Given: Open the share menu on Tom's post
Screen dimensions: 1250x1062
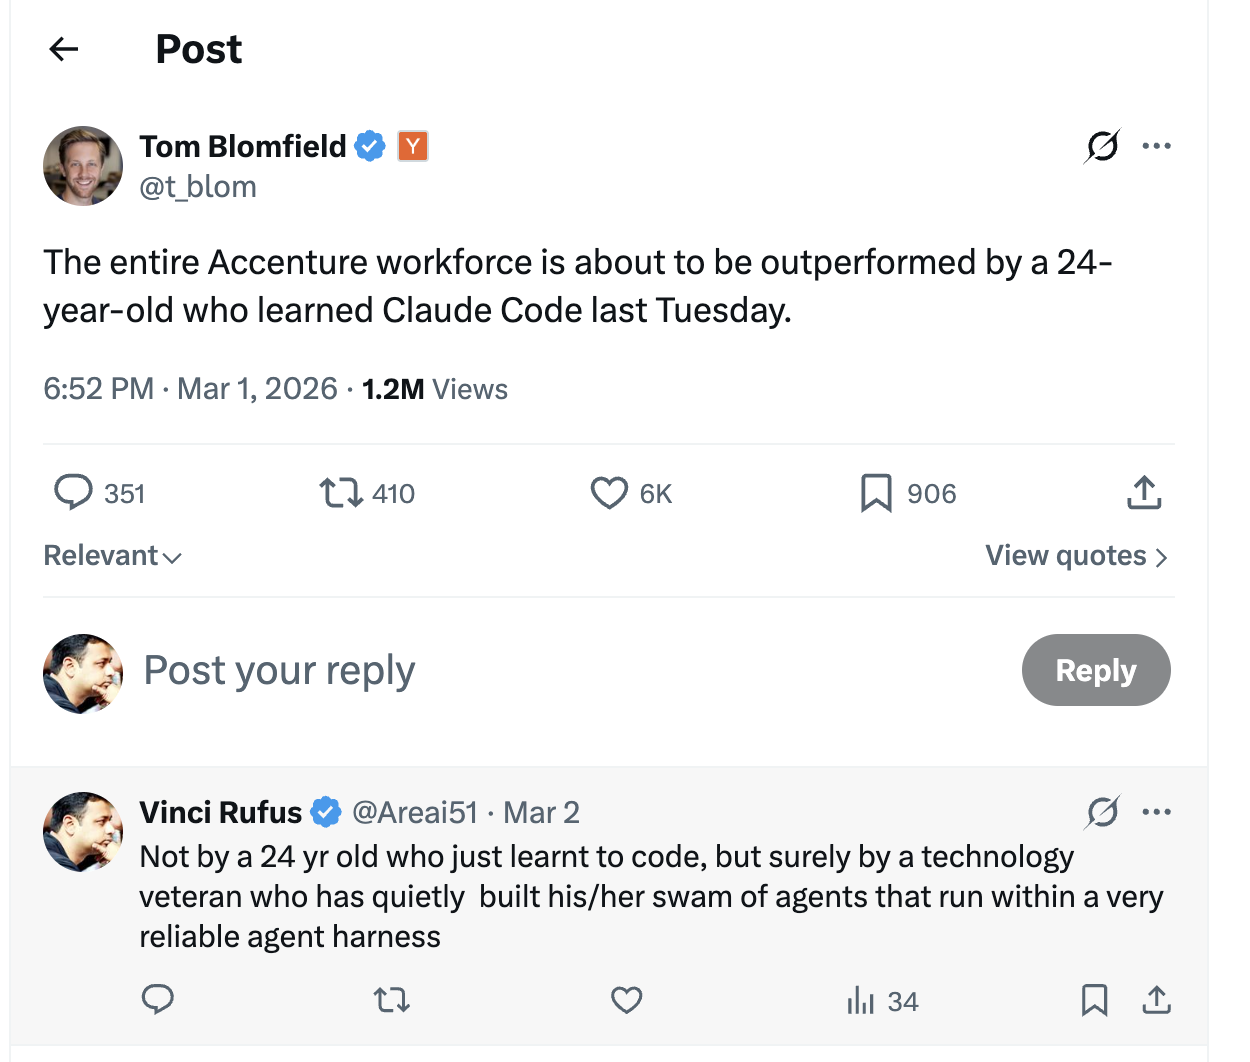Looking at the screenshot, I should click(x=1144, y=492).
